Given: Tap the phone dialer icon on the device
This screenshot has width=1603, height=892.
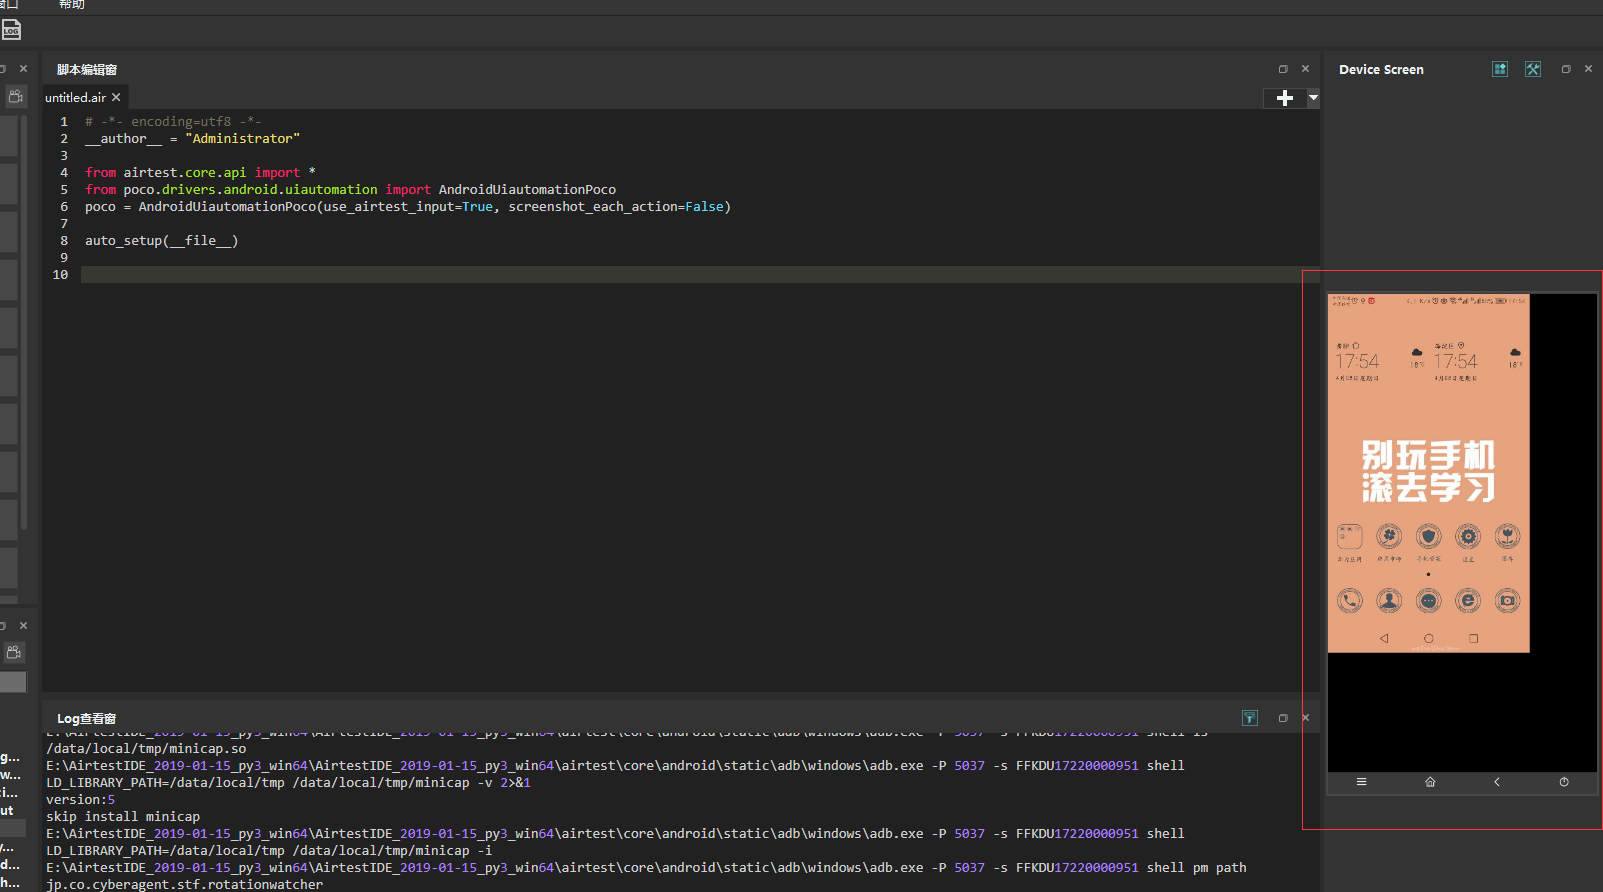Looking at the screenshot, I should (1350, 600).
